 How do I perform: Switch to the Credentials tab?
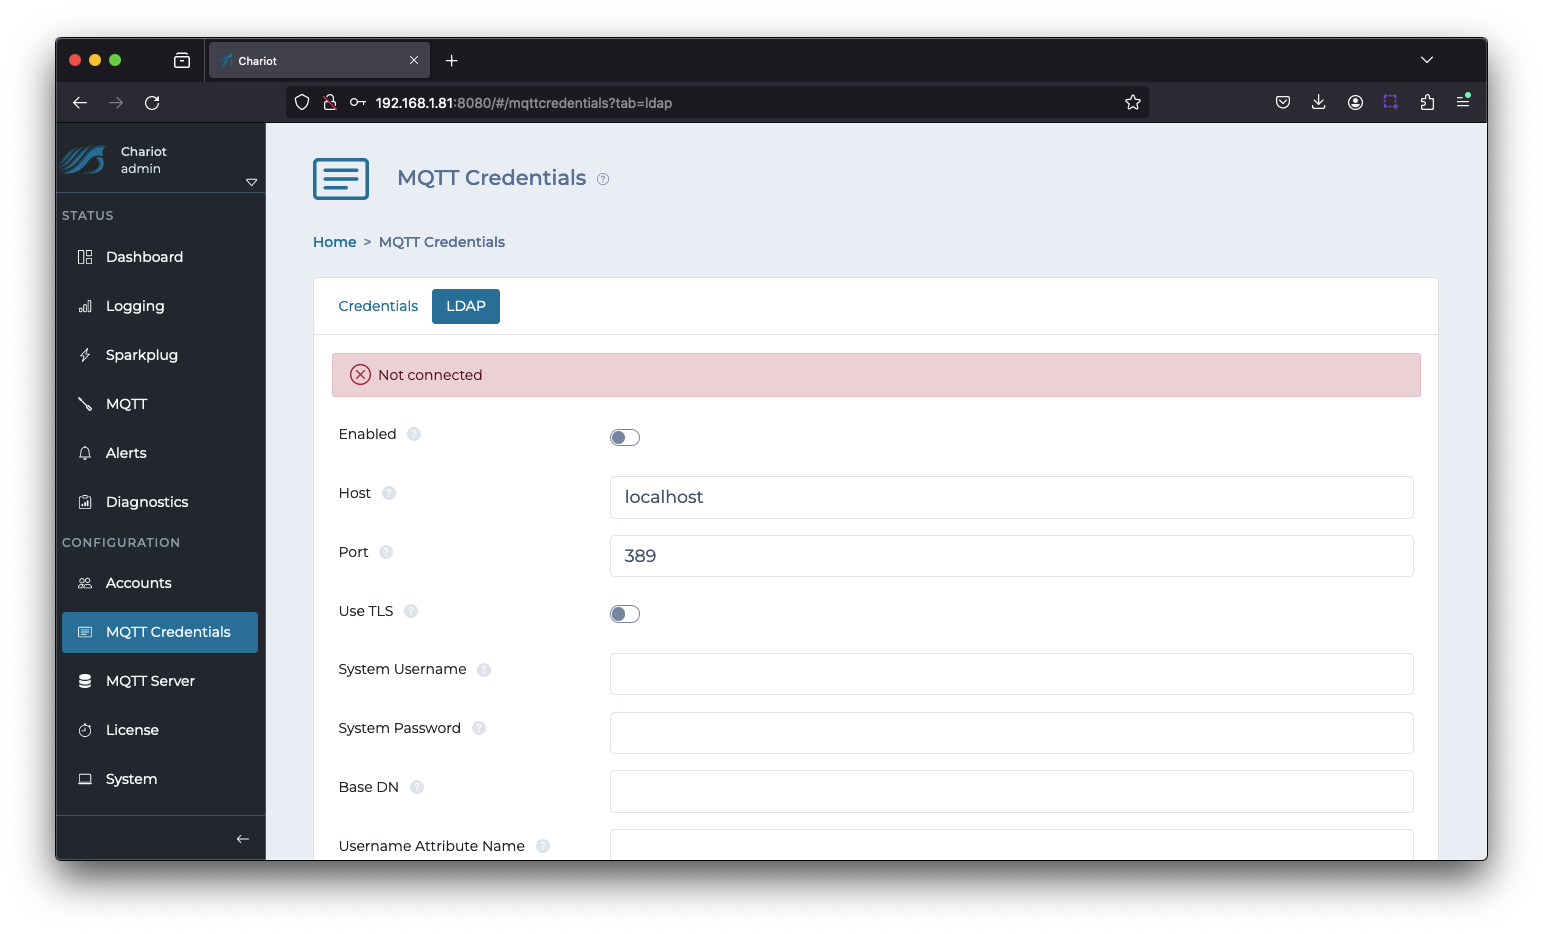(378, 306)
